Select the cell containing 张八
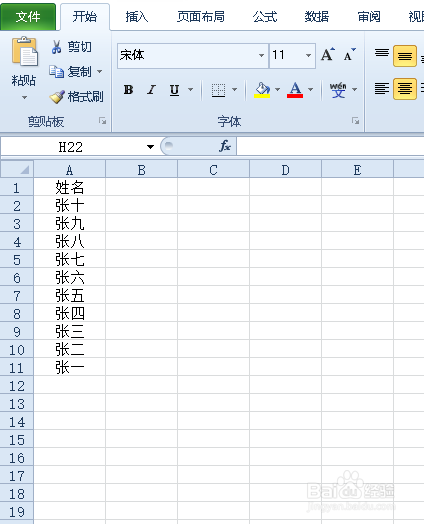This screenshot has height=524, width=424. pyautogui.click(x=69, y=241)
